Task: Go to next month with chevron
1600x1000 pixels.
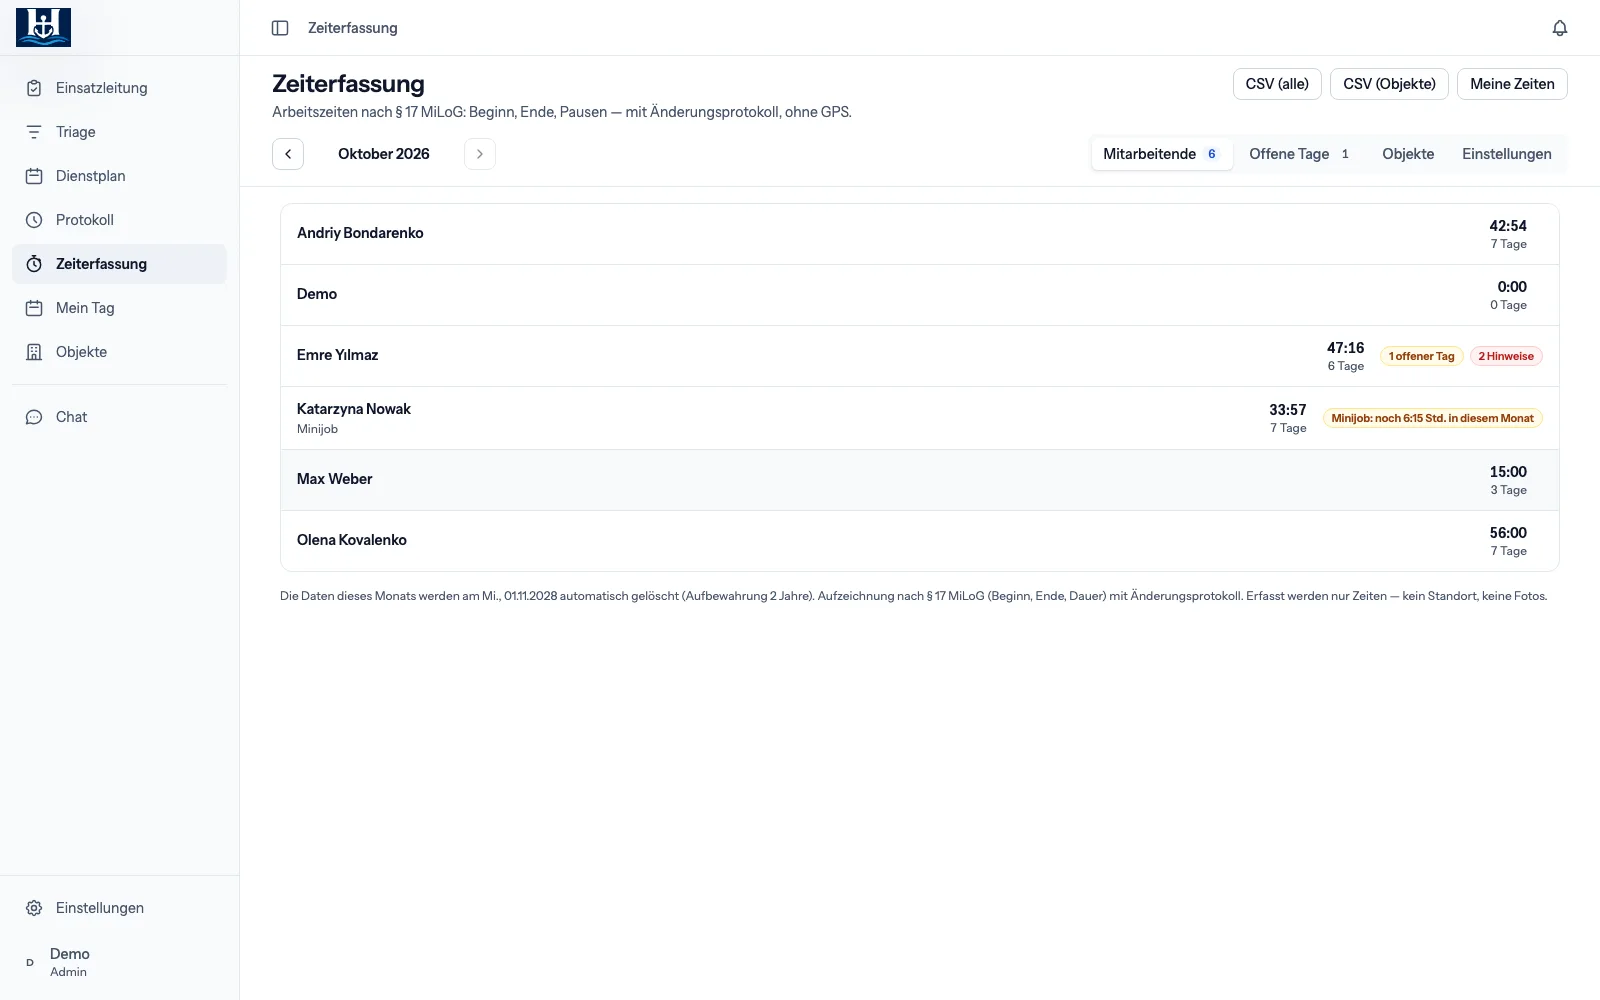Action: click(480, 154)
